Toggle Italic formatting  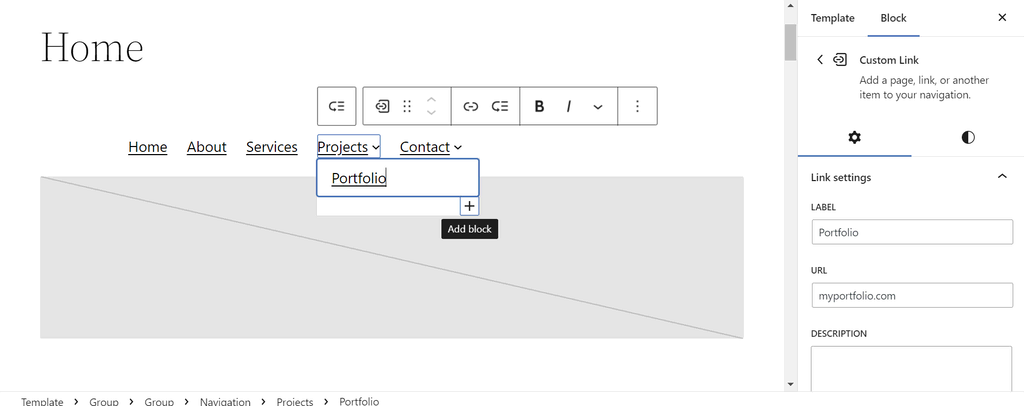point(568,106)
